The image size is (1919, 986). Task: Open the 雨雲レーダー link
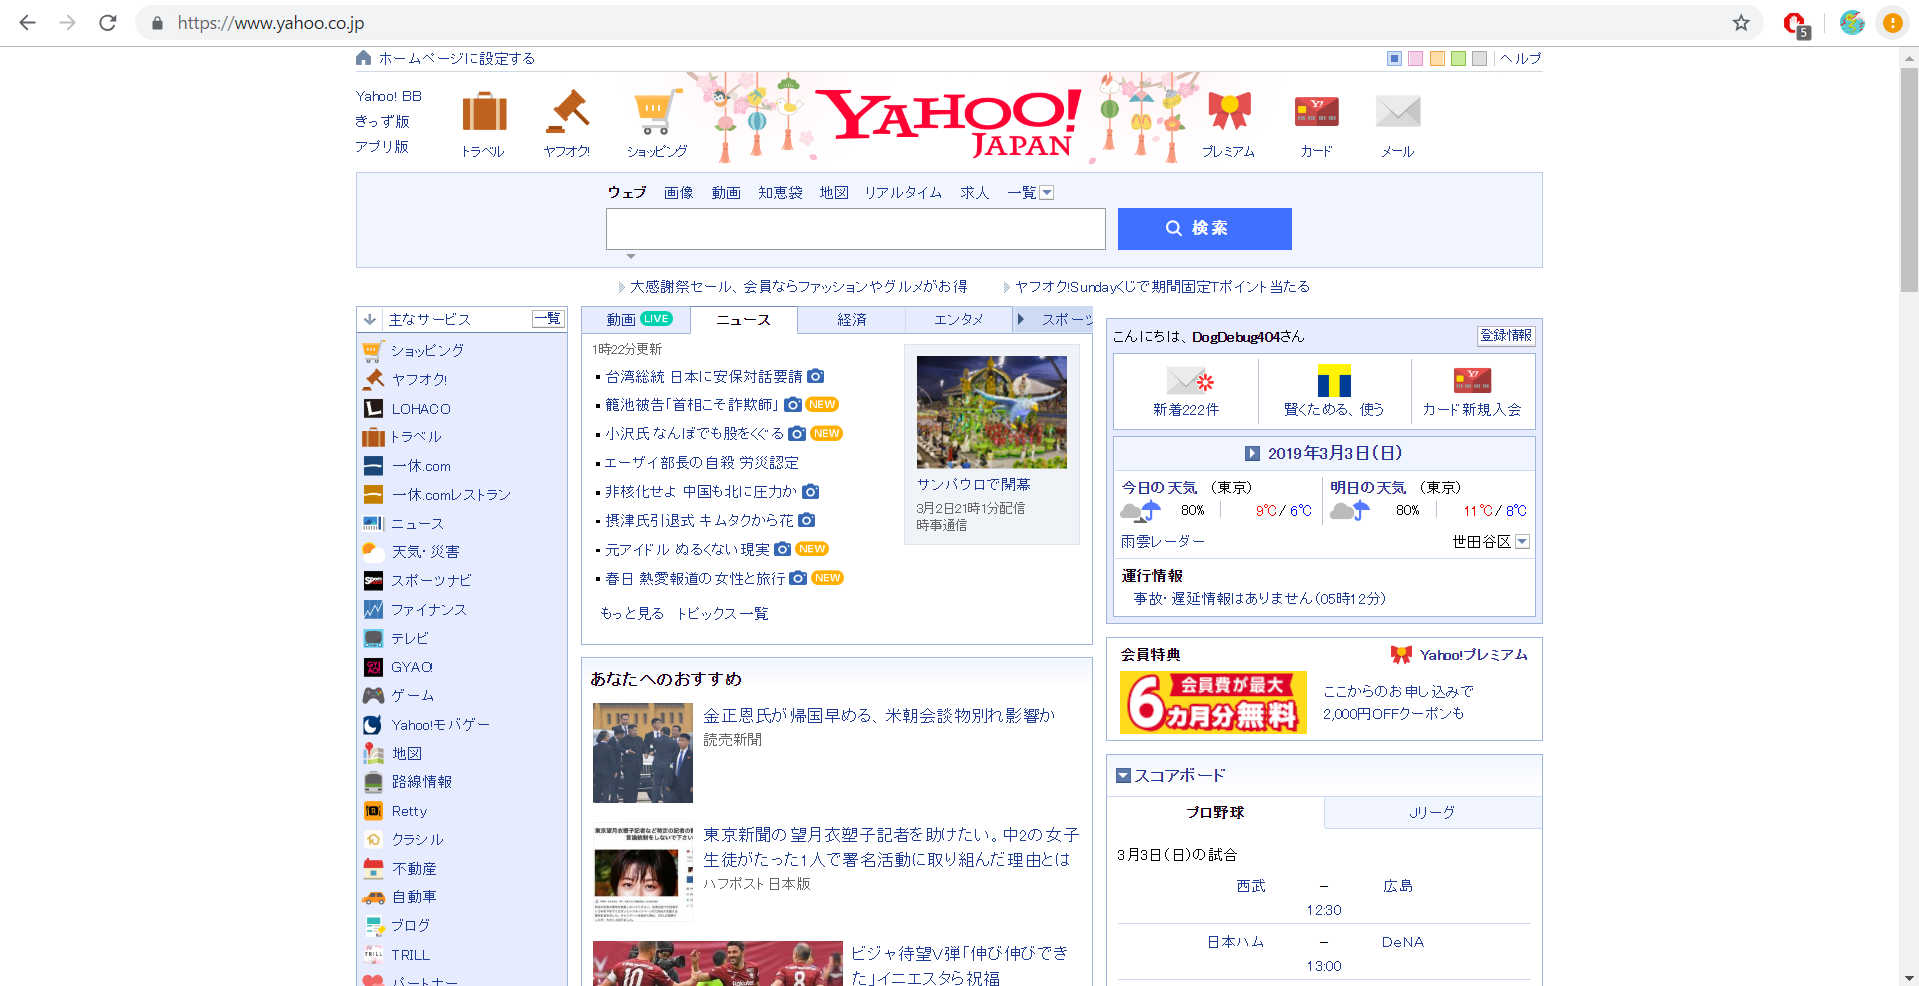1163,541
